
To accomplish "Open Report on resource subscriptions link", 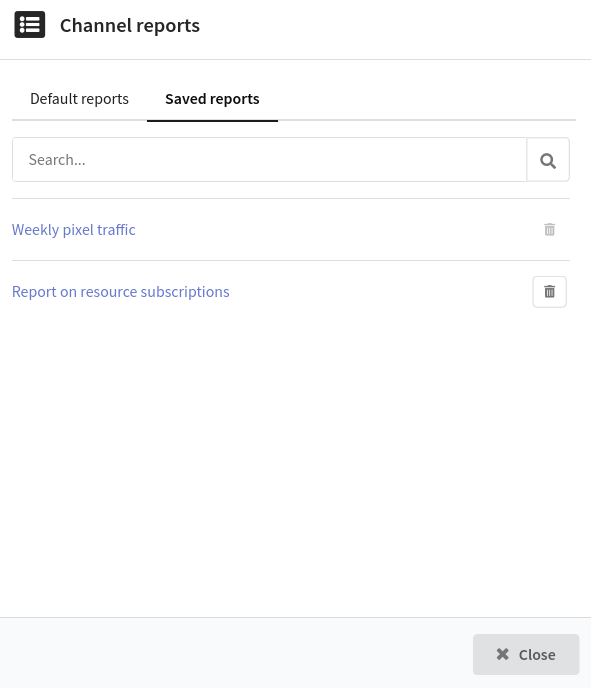I will (x=121, y=292).
